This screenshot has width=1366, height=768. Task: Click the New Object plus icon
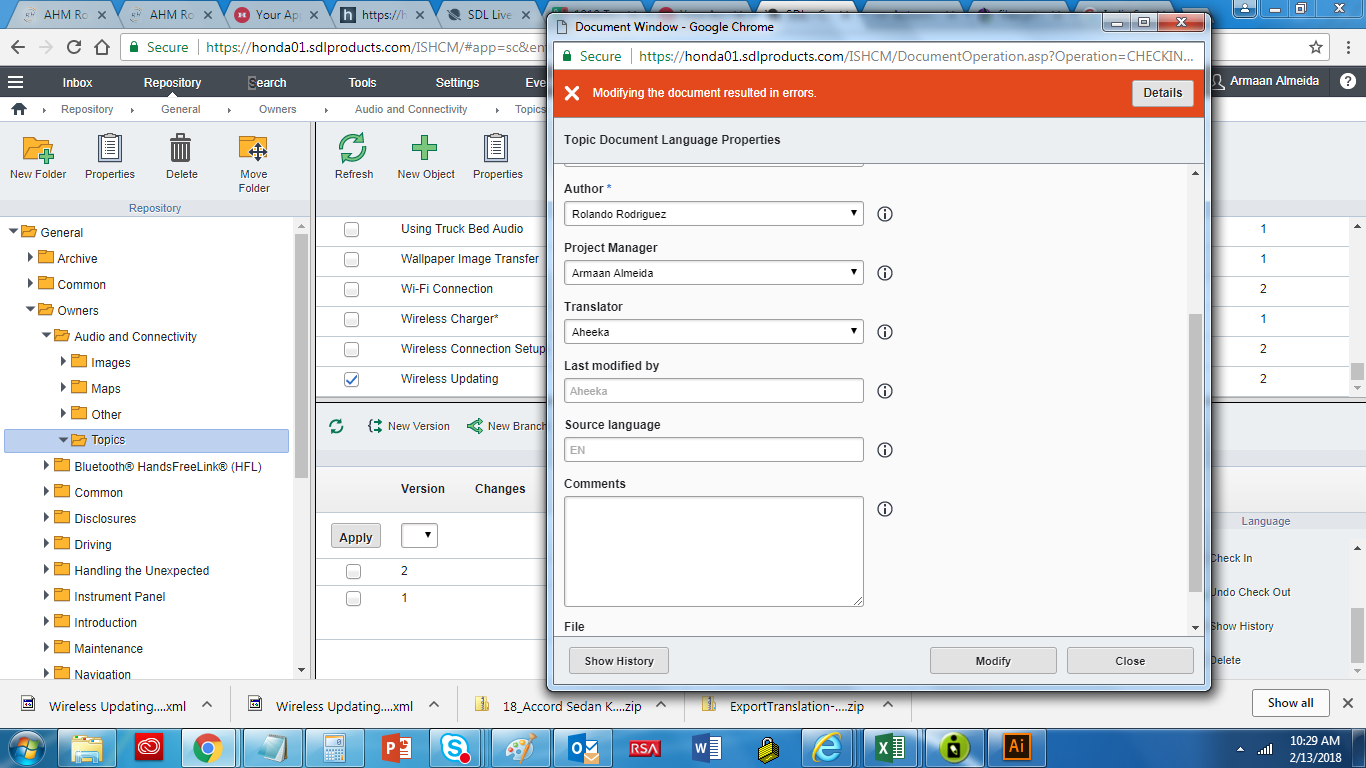(425, 149)
